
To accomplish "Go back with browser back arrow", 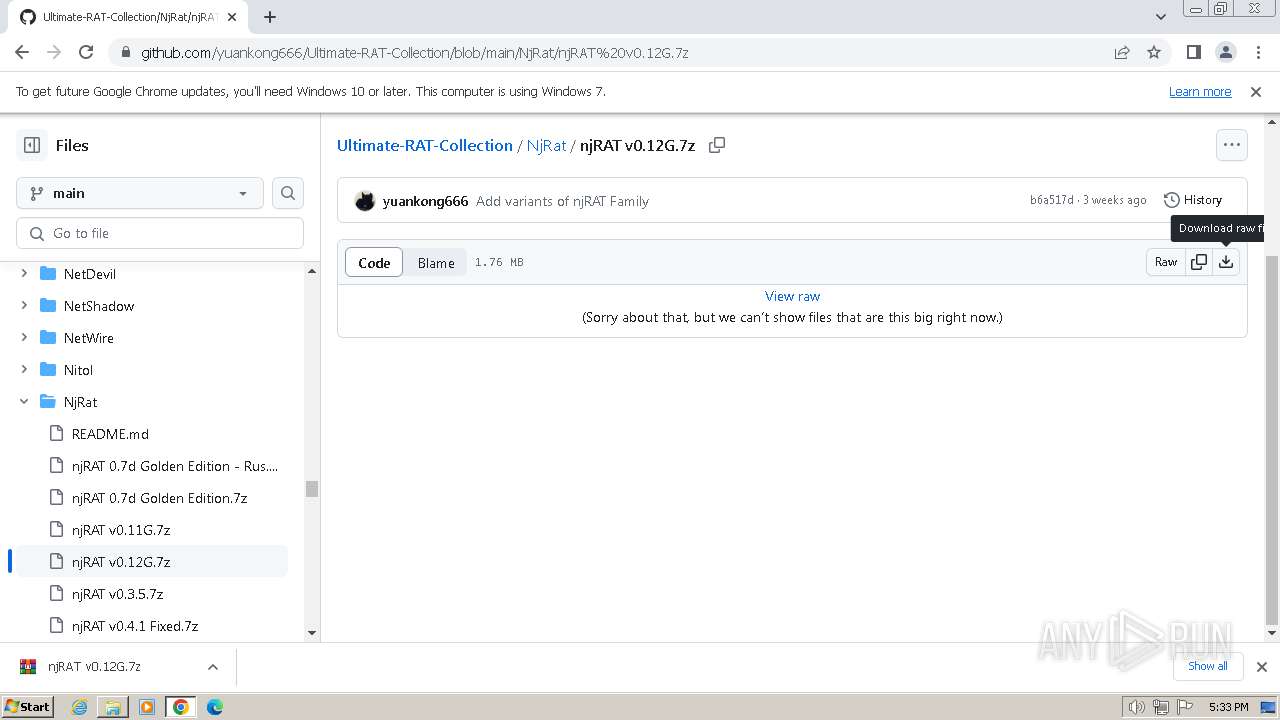I will point(22,52).
